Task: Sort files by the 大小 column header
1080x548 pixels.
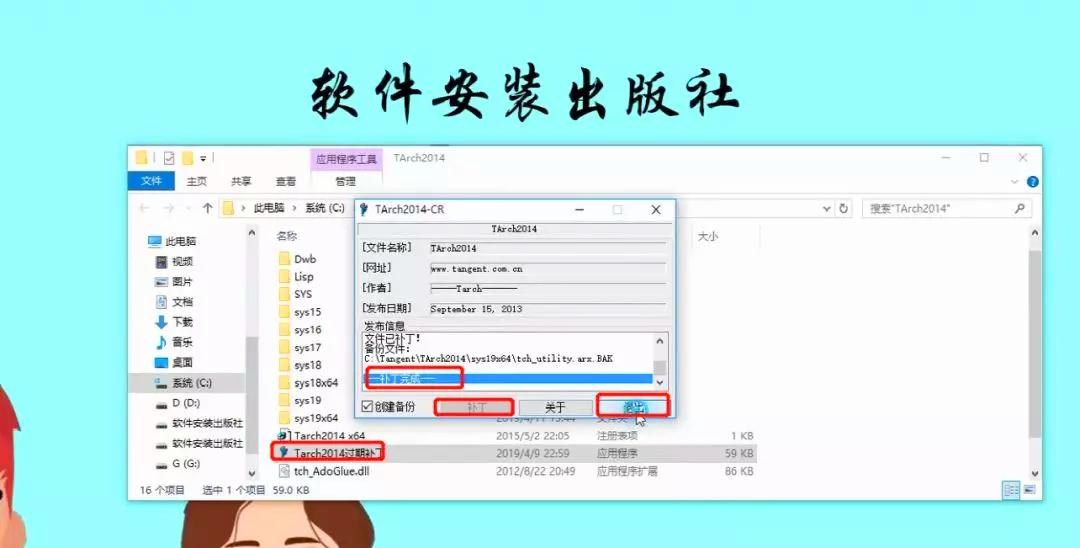Action: coord(707,236)
